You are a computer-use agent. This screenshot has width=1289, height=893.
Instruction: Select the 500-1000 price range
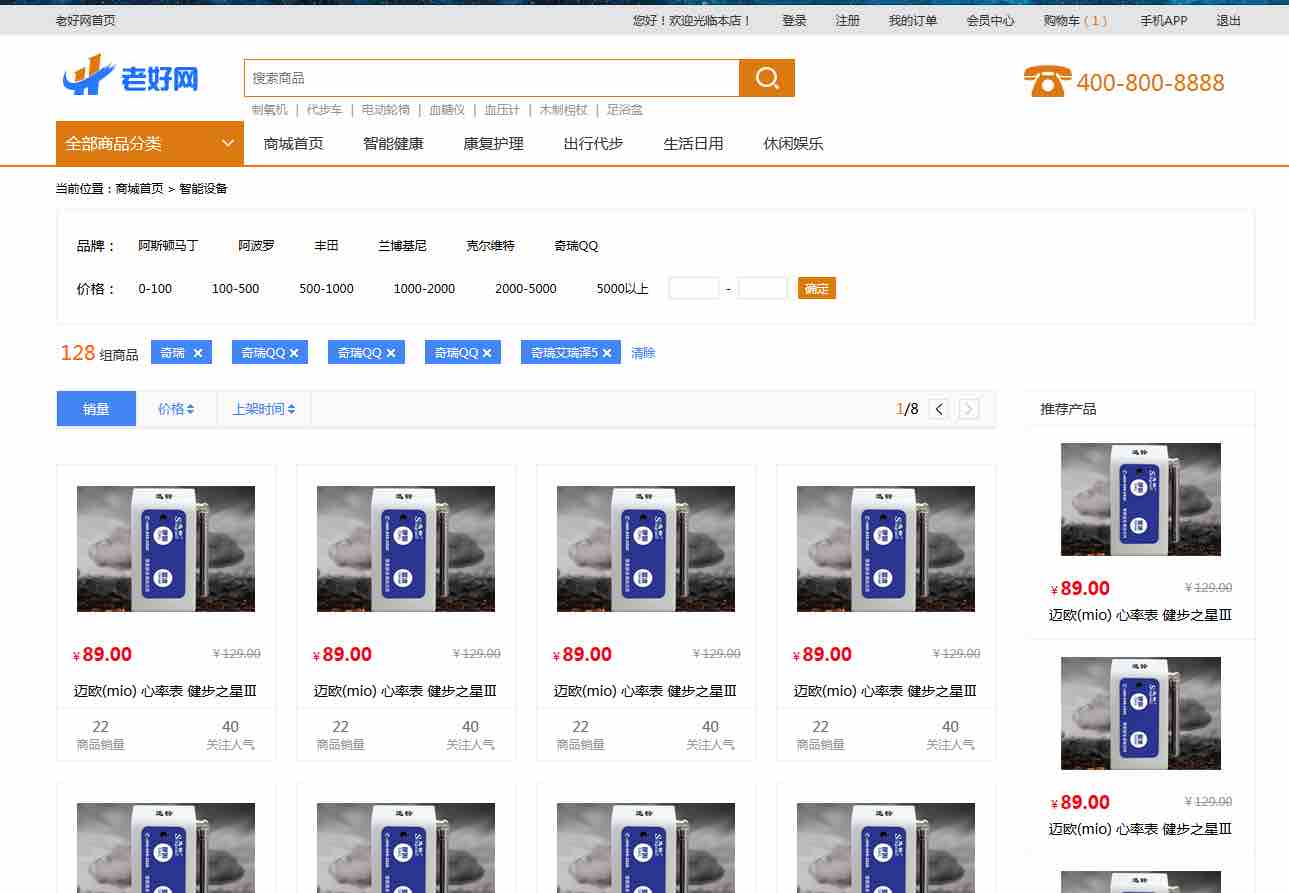pos(326,288)
